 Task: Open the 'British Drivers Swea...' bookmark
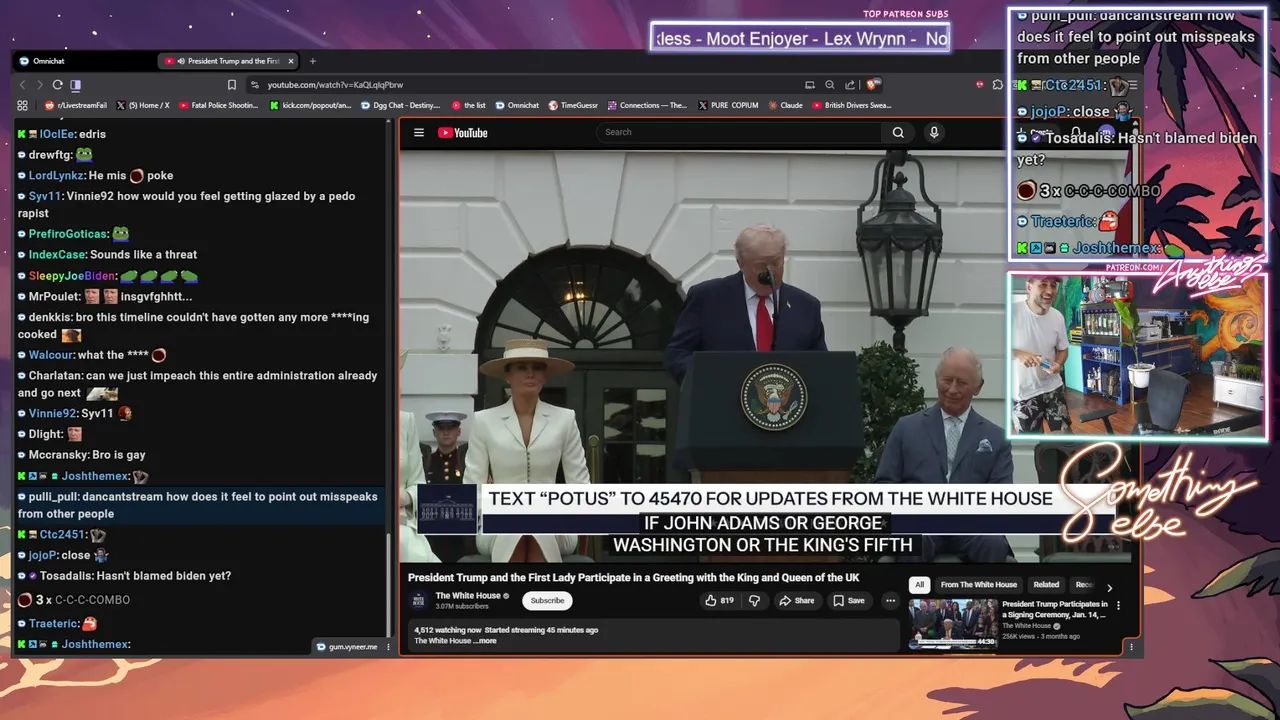(x=851, y=105)
